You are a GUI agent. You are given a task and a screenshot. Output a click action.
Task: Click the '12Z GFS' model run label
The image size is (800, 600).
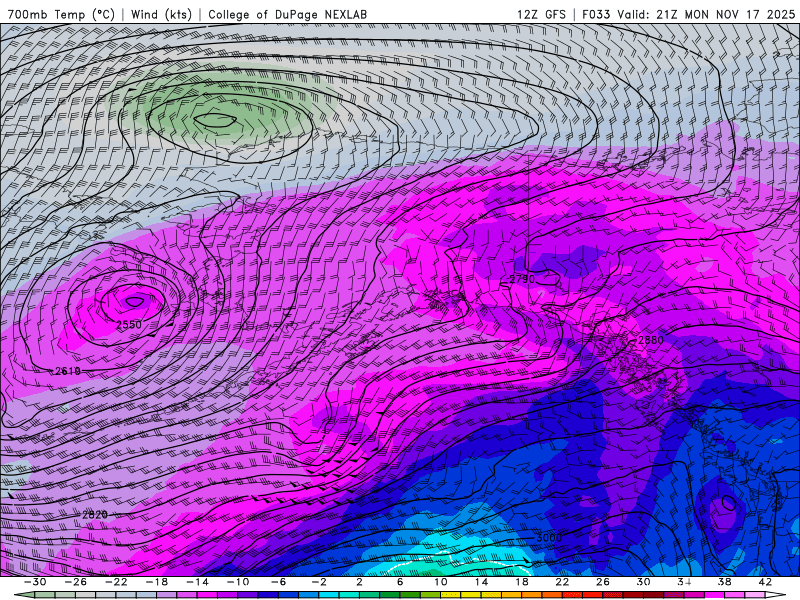(541, 14)
